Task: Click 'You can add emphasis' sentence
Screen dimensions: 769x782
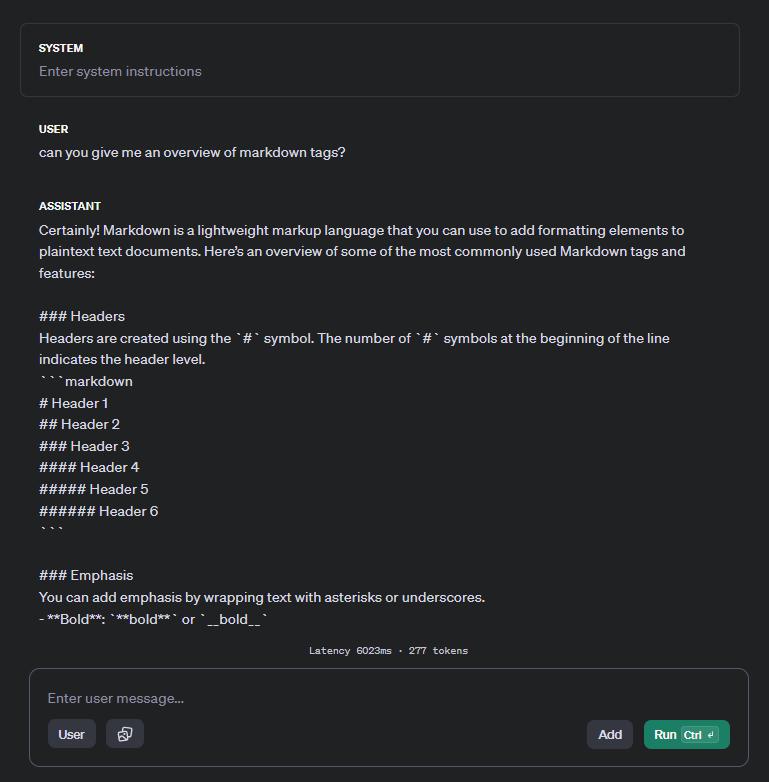Action: (262, 597)
